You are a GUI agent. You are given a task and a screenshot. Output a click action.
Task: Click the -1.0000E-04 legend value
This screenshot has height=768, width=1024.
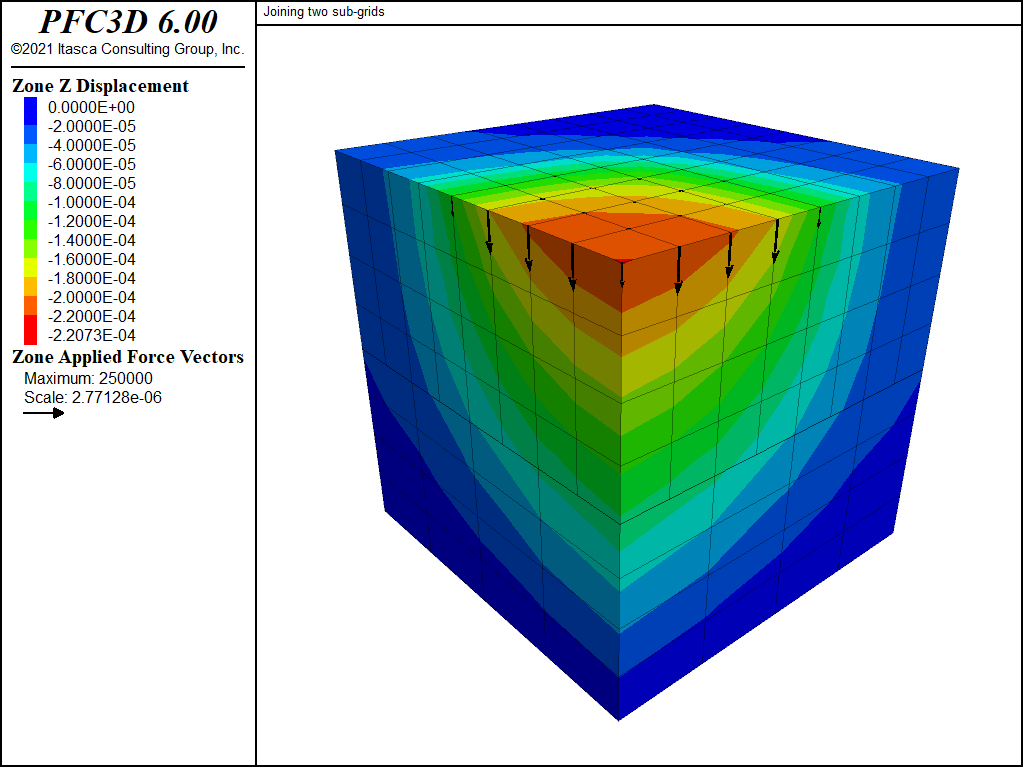pos(91,202)
